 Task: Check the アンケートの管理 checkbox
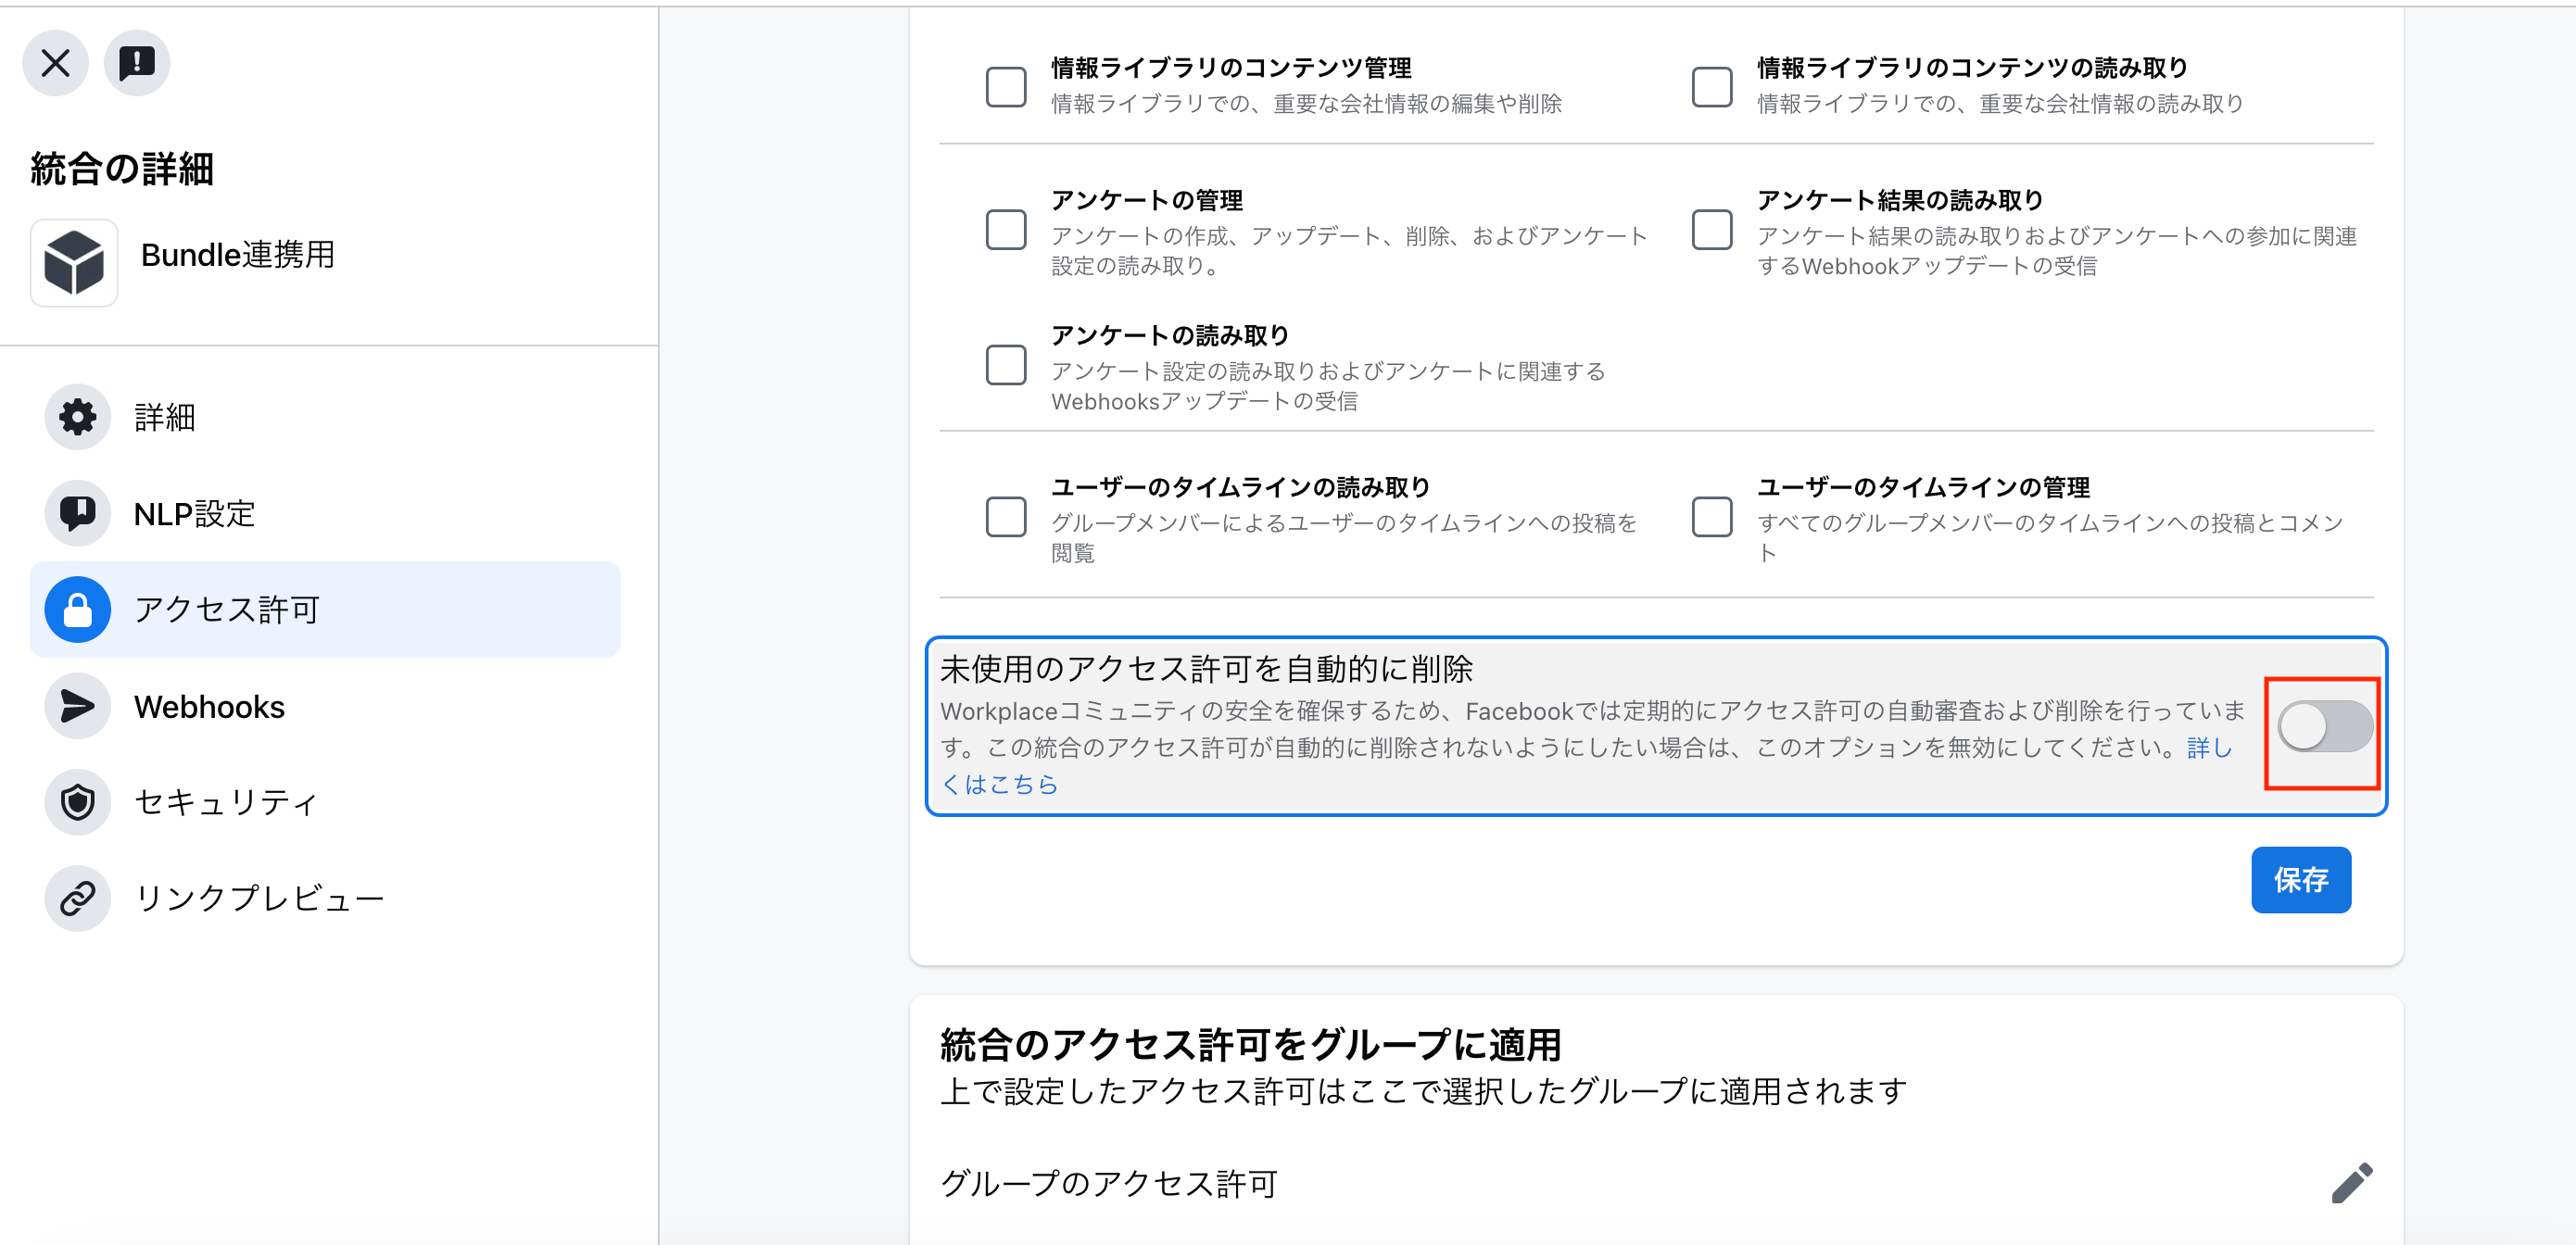(1006, 230)
